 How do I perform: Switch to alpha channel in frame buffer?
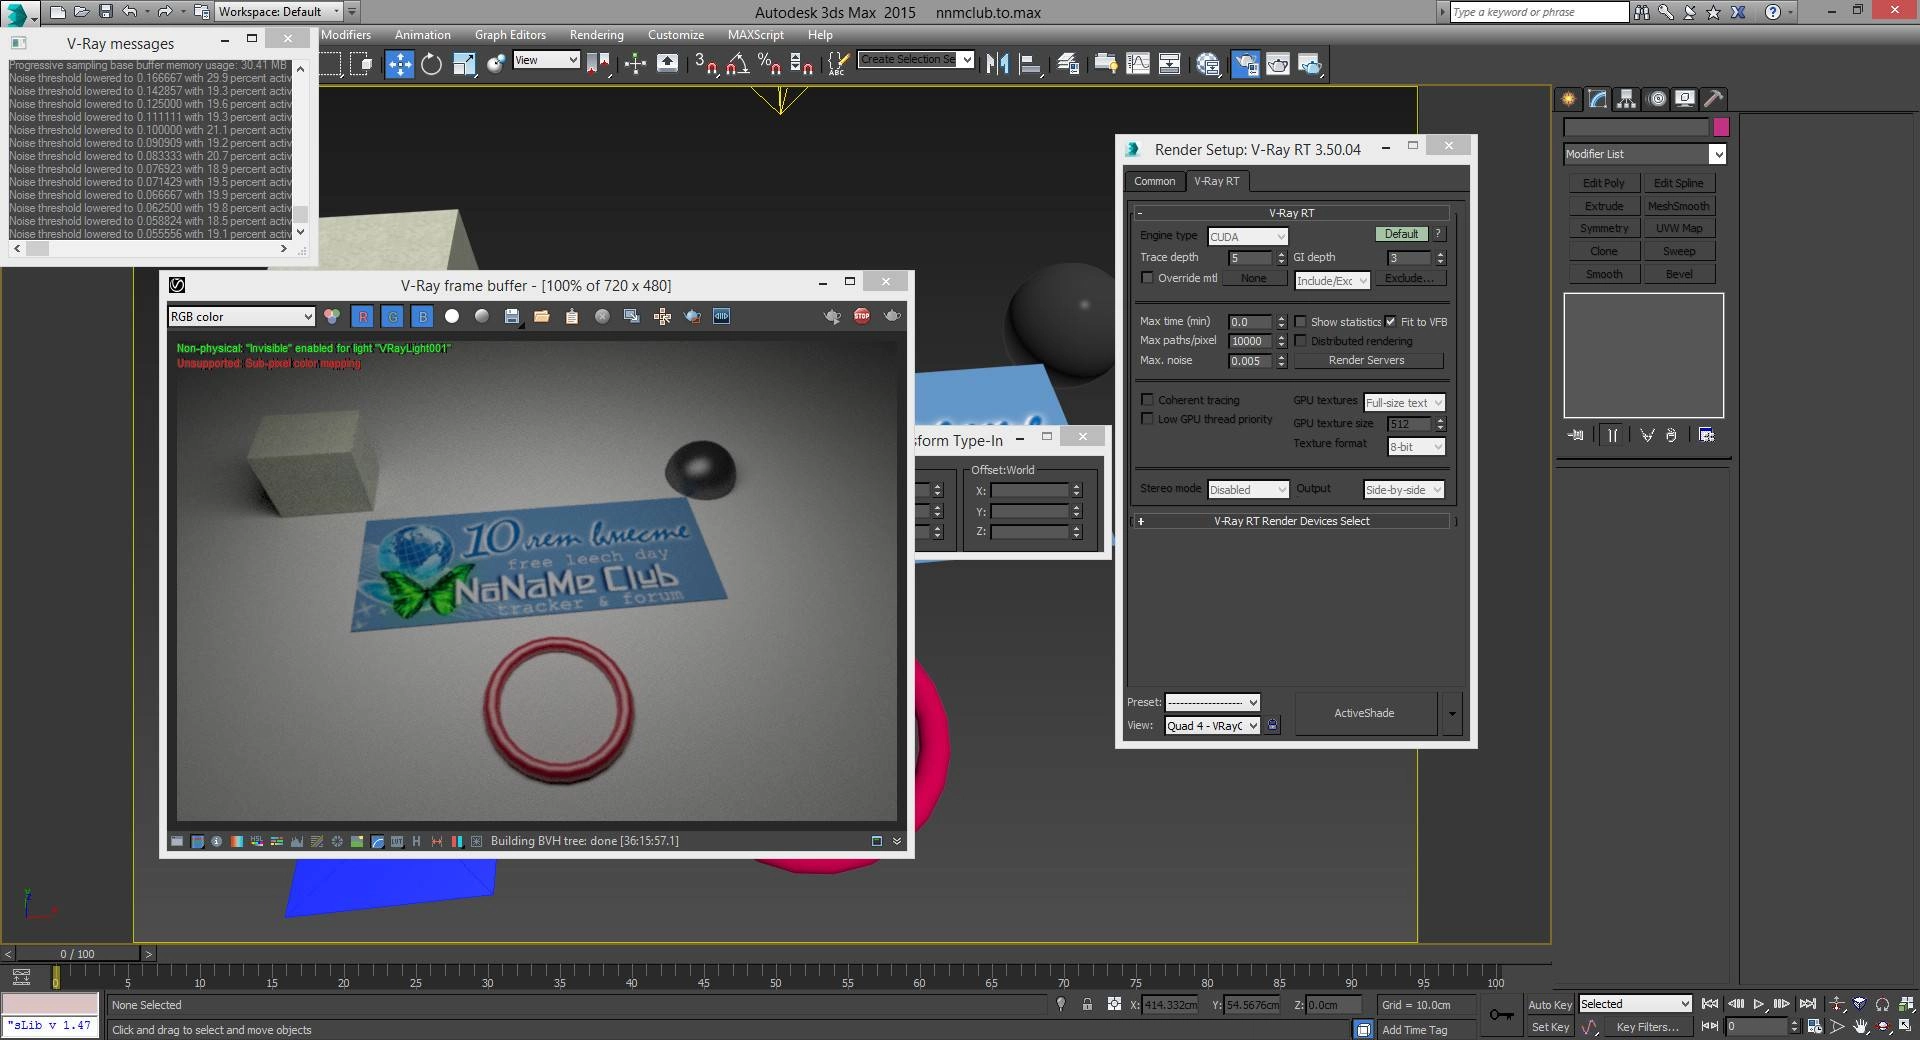click(452, 316)
